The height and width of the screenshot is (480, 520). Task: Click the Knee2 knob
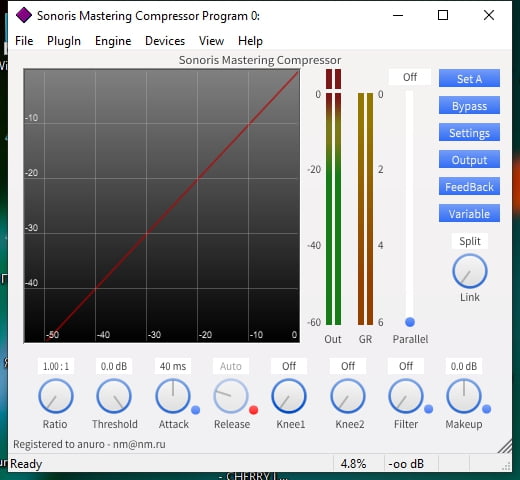coord(348,396)
